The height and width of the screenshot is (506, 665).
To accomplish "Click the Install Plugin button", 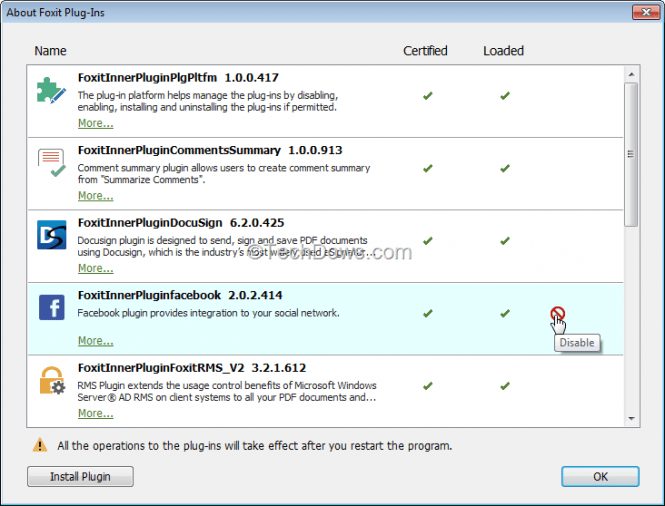I will 80,477.
